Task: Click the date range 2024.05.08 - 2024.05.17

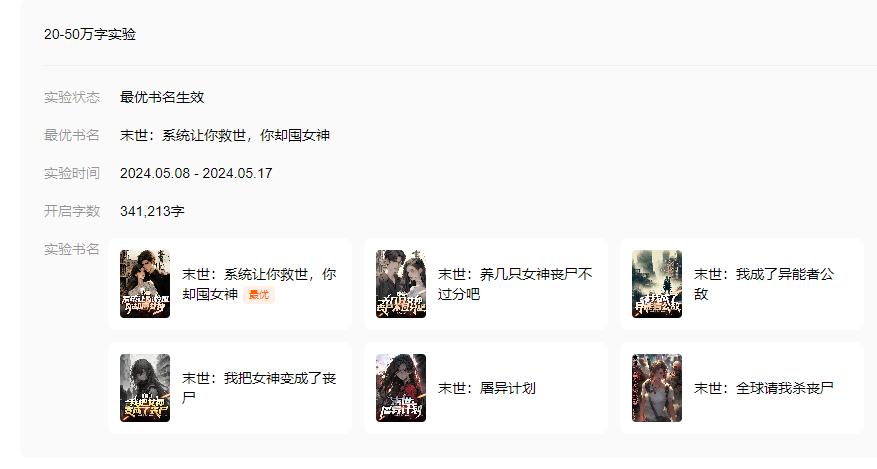Action: tap(196, 173)
